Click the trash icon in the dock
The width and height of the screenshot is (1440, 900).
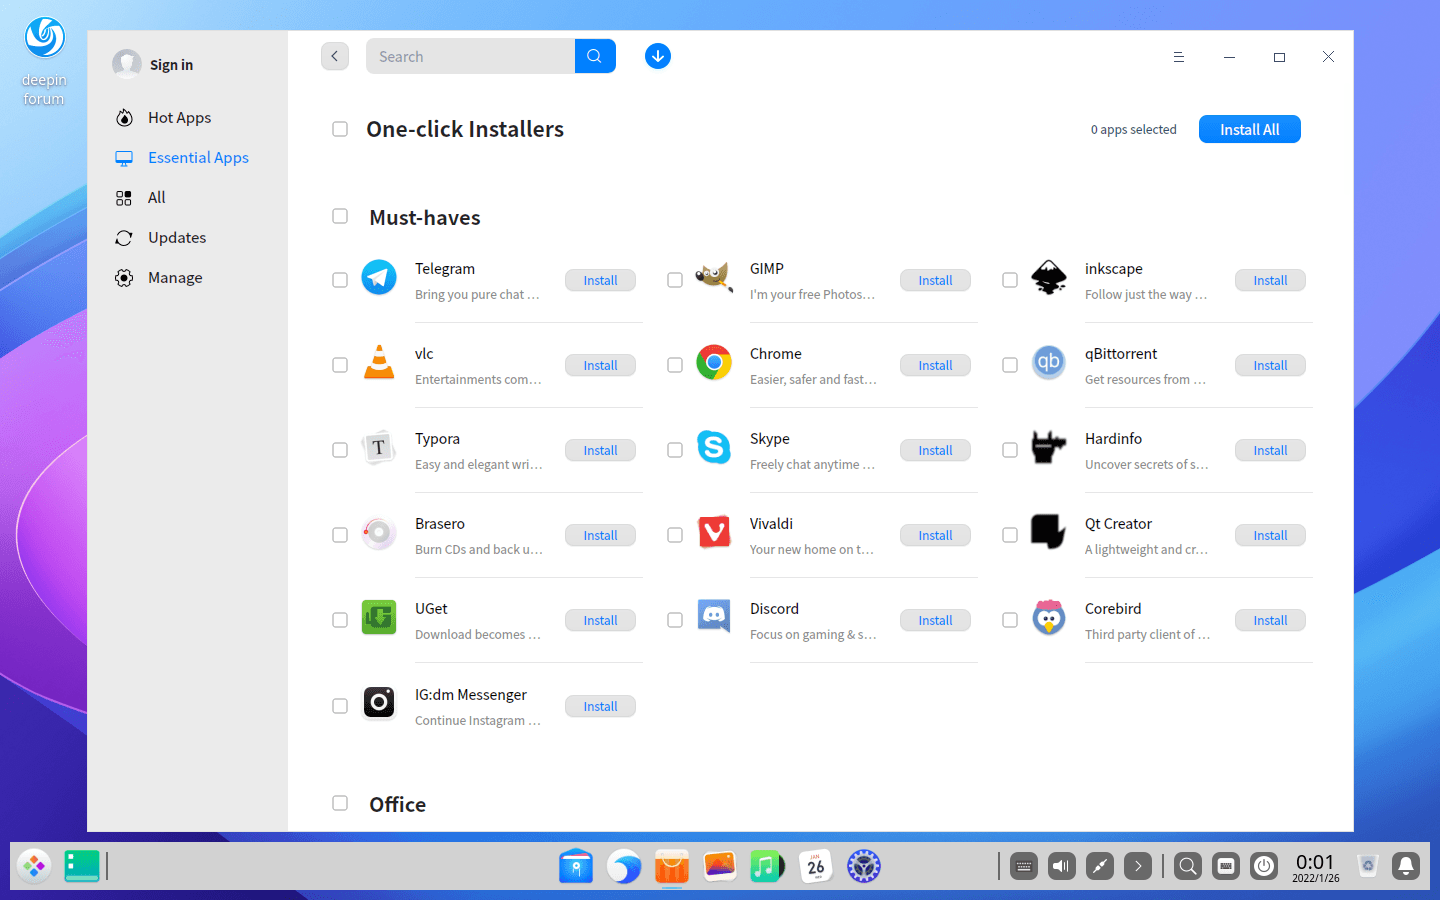point(1368,866)
